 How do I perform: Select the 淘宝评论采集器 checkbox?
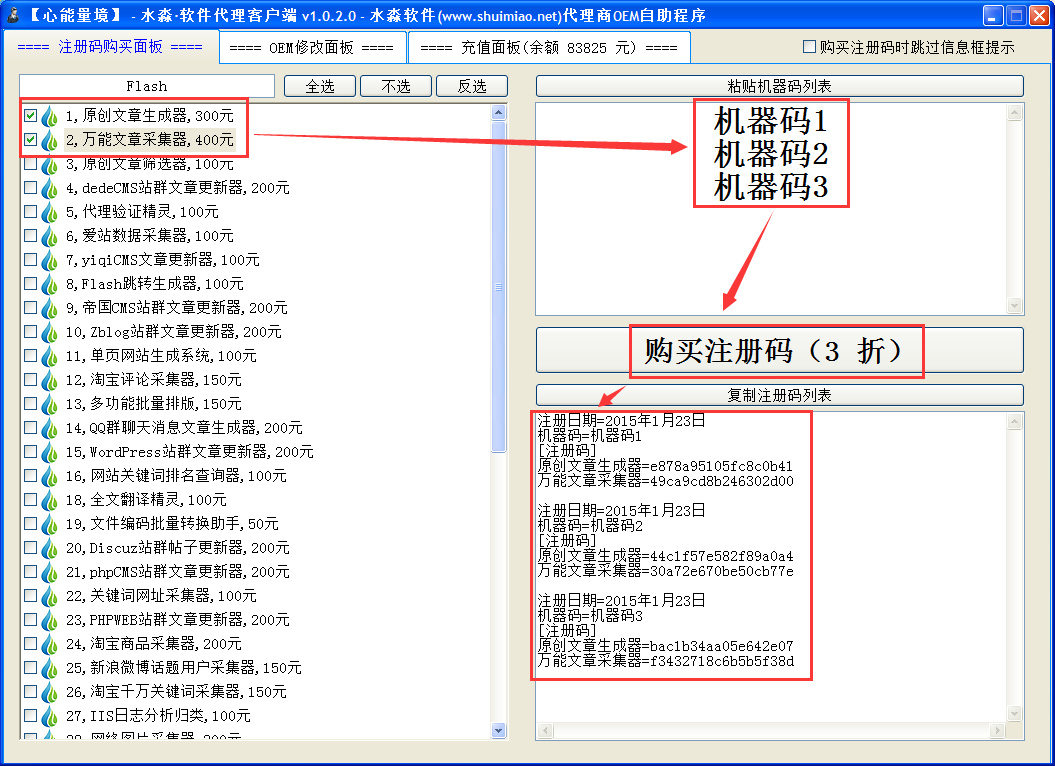30,380
